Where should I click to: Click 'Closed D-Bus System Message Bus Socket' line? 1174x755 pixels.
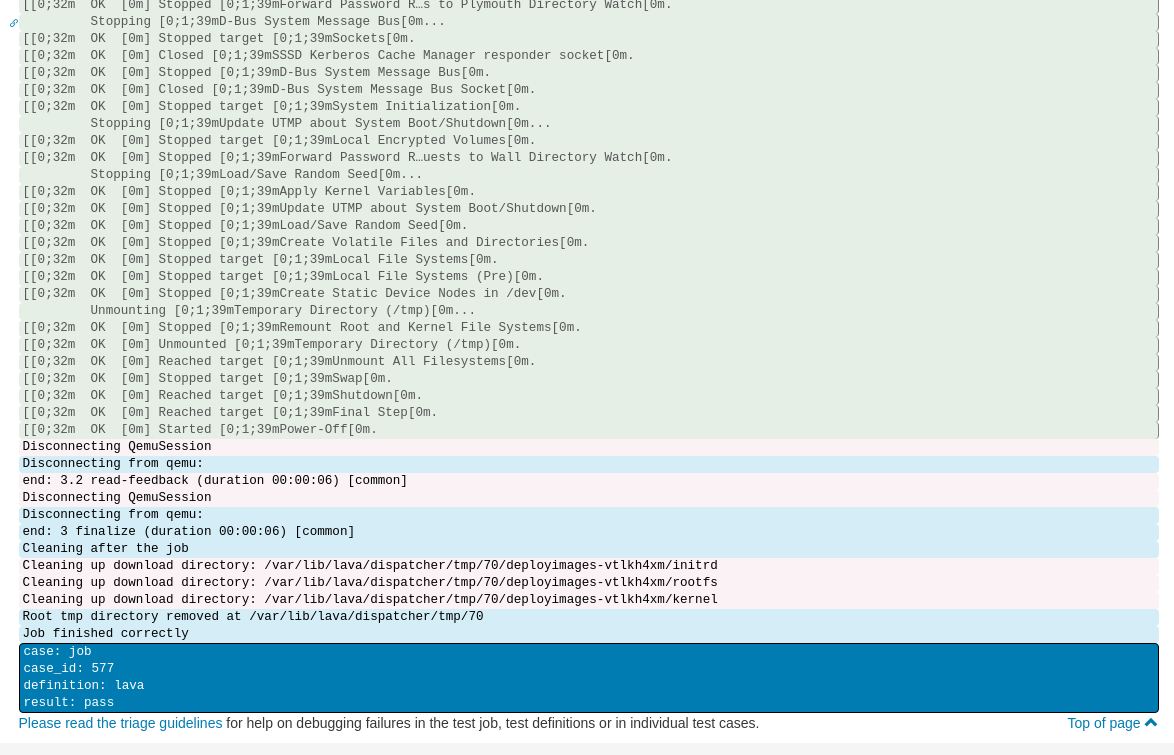(x=588, y=89)
